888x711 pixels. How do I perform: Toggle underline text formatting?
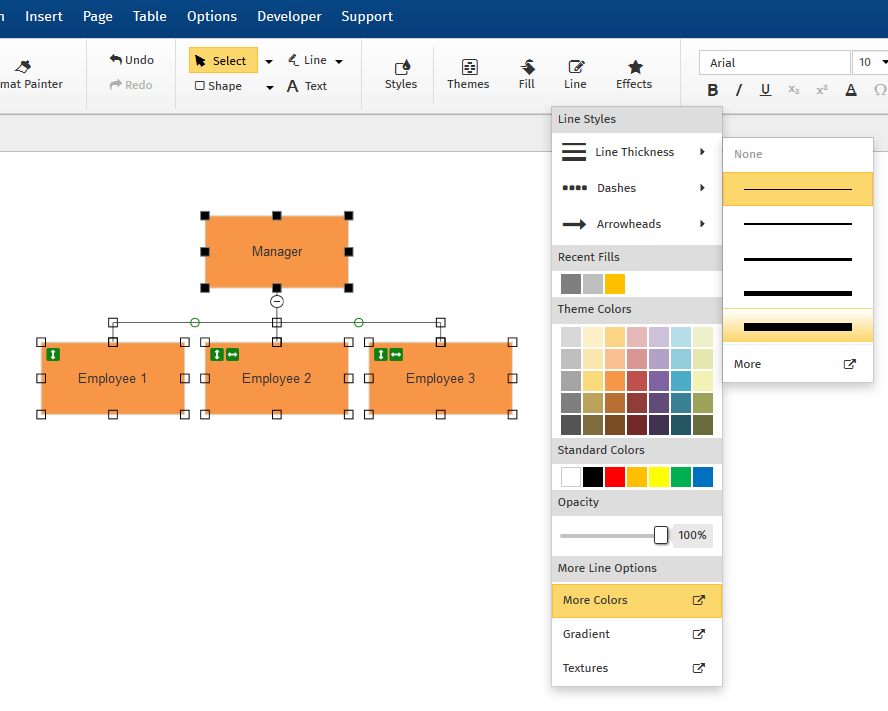click(x=765, y=90)
